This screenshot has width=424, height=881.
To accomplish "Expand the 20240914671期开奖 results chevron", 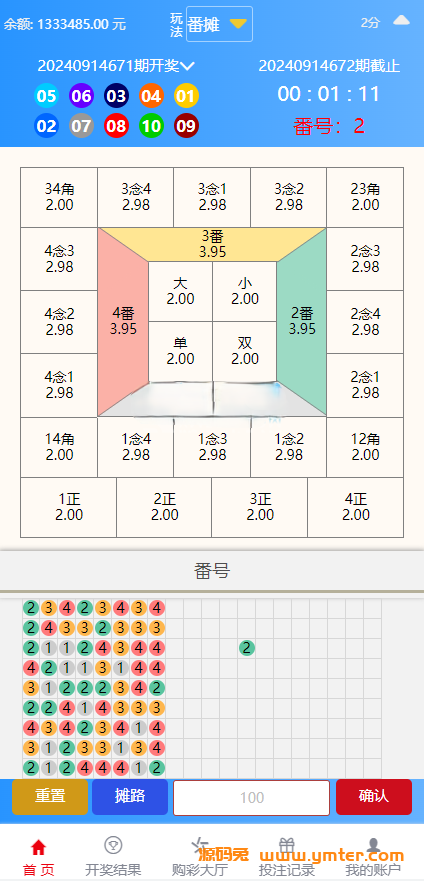I will coord(188,66).
